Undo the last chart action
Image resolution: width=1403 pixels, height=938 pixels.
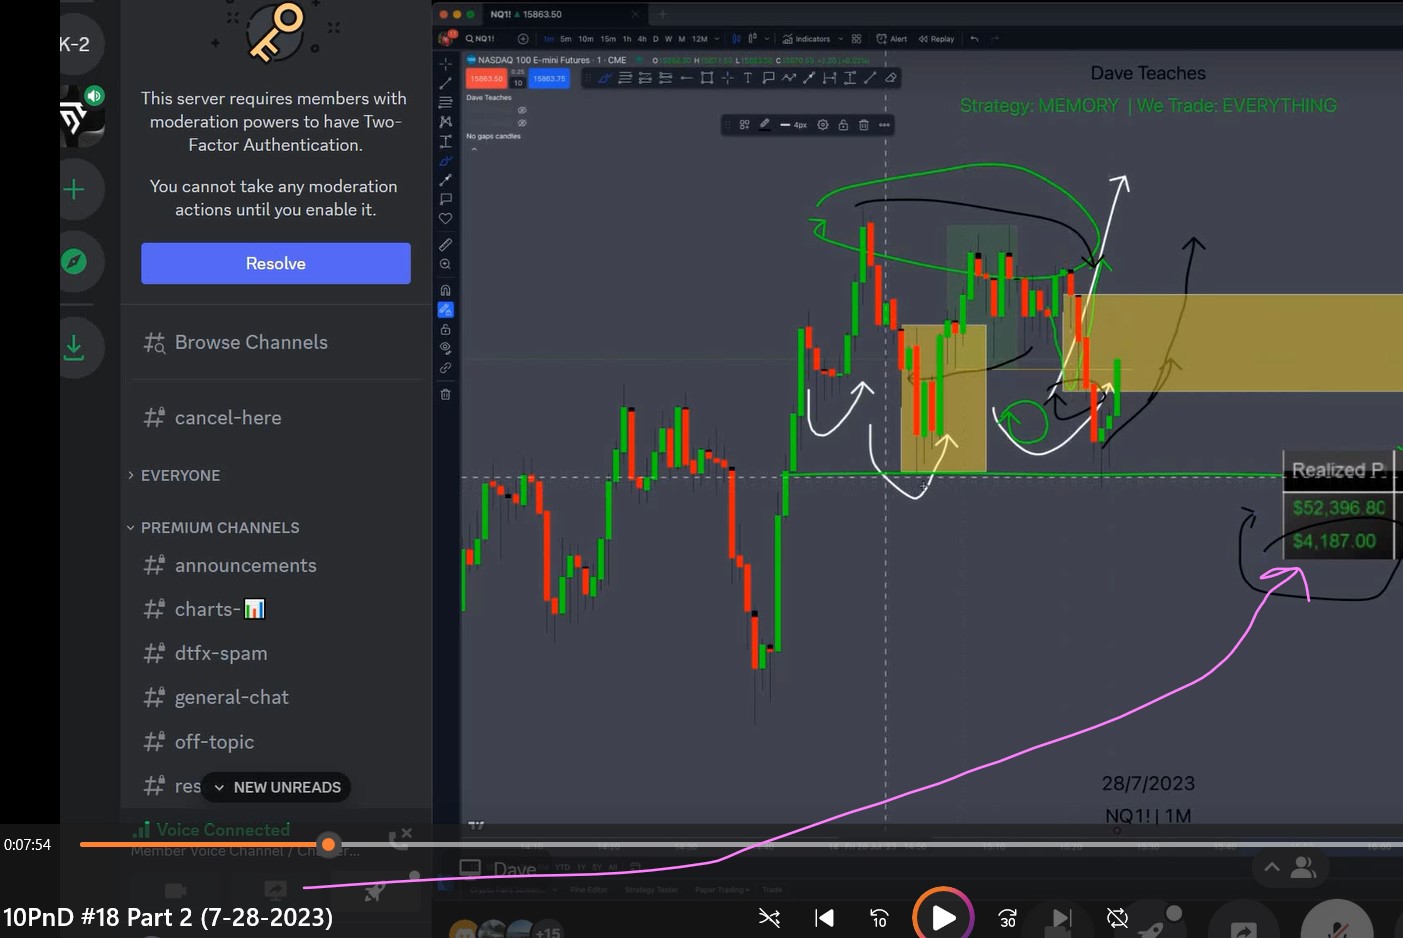(974, 39)
